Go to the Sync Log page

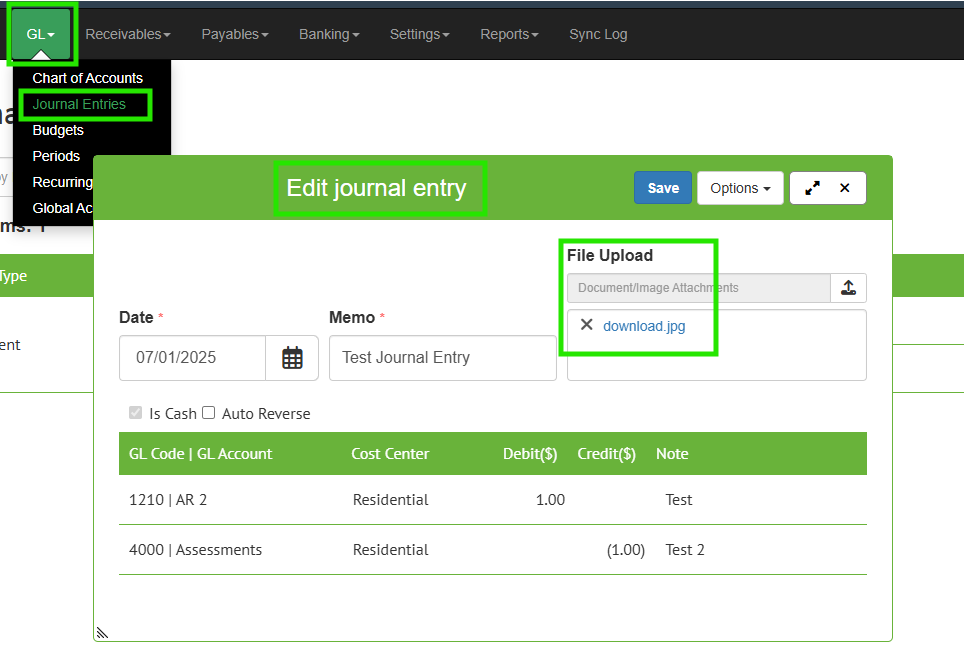click(598, 34)
